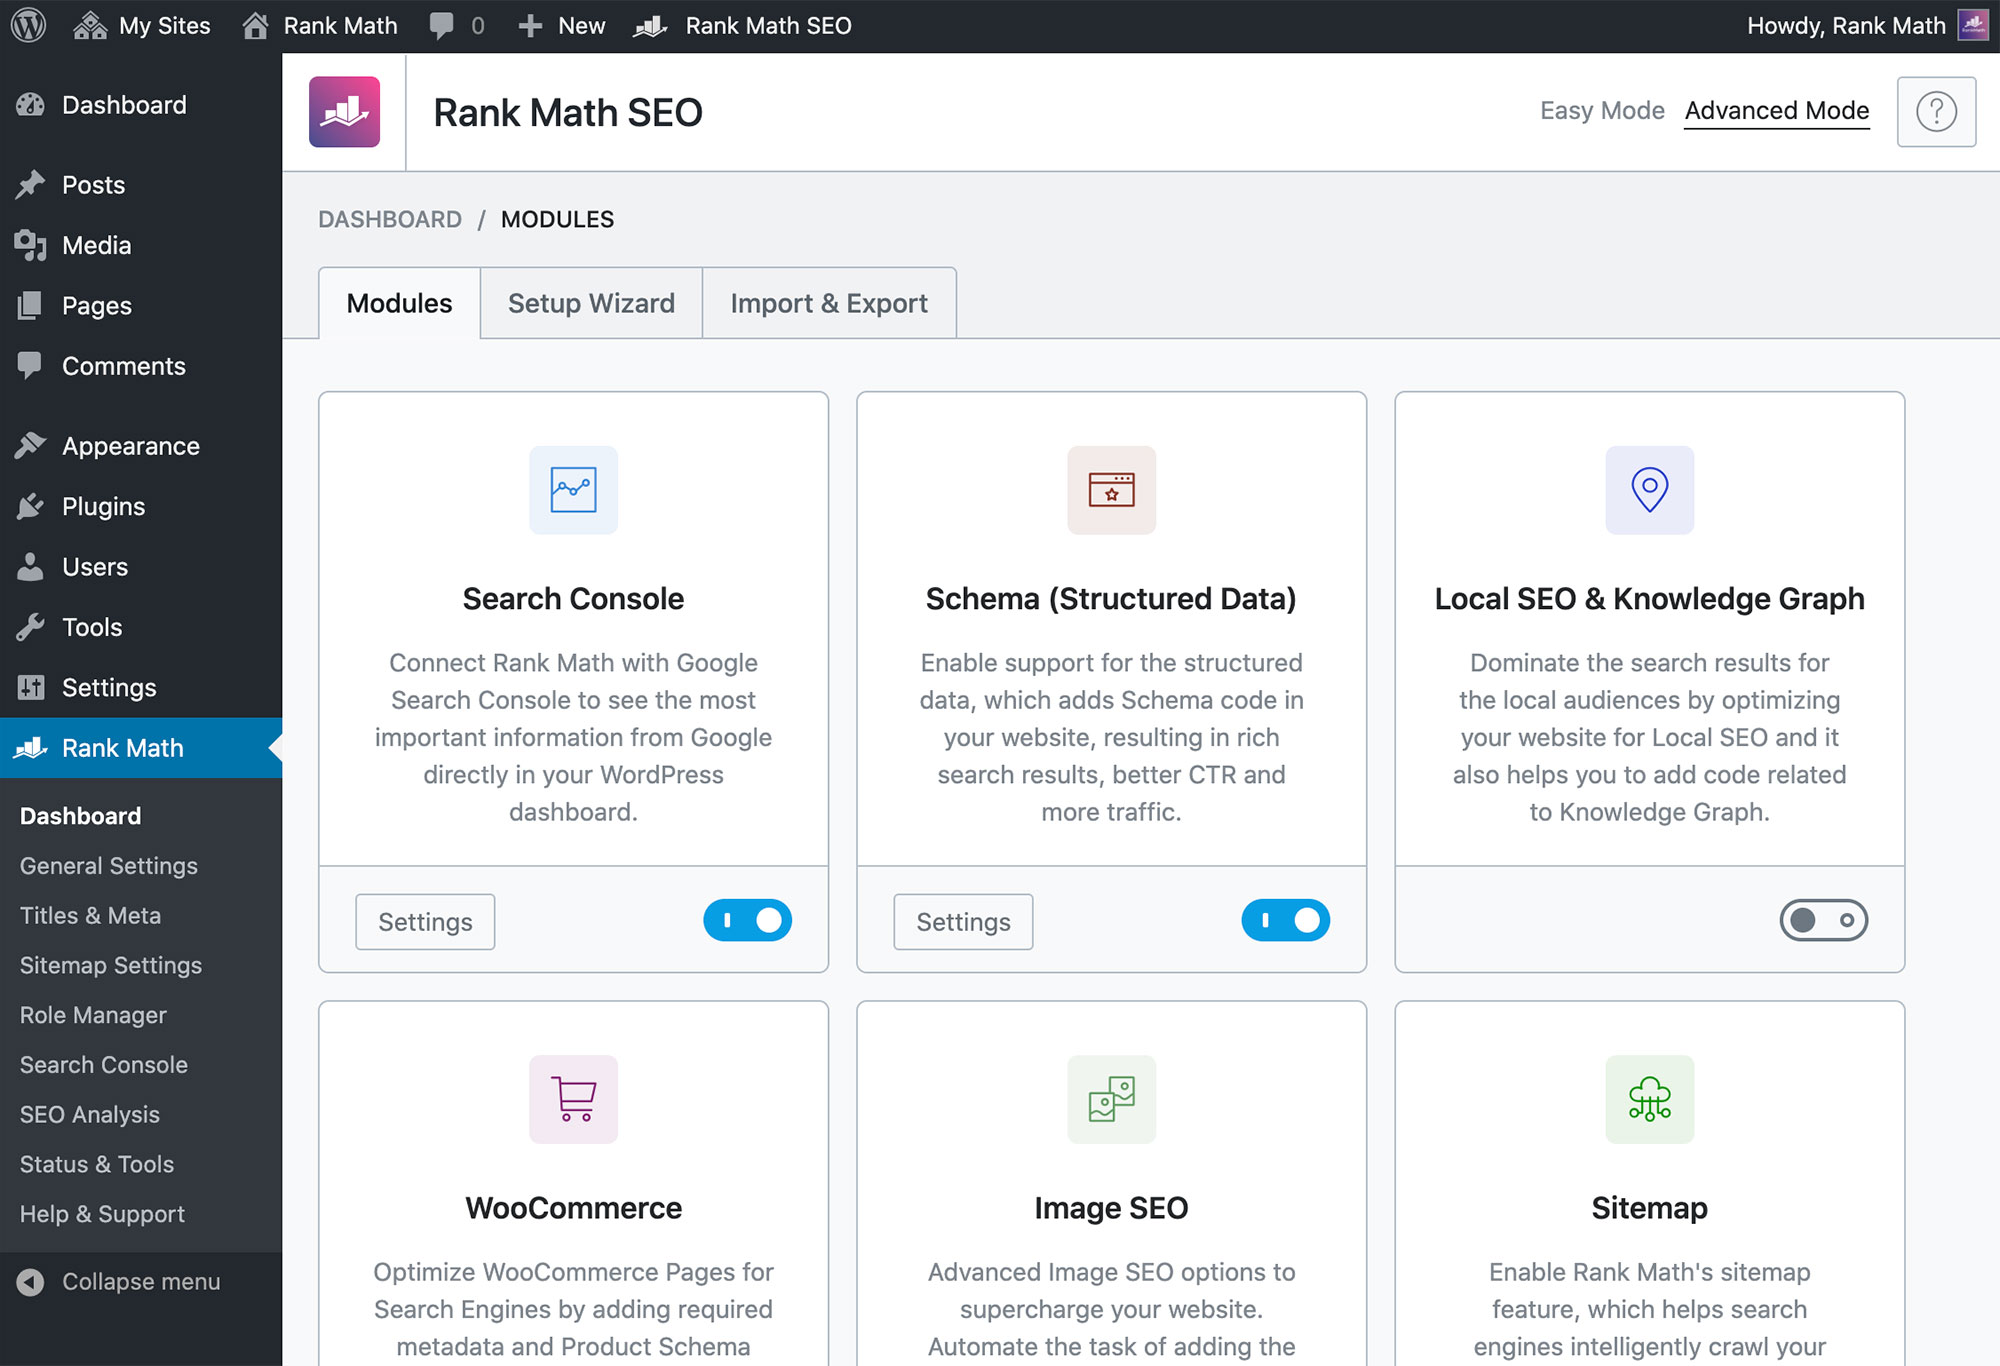The width and height of the screenshot is (2000, 1366).
Task: Click the WooCommerce module cart icon
Action: point(573,1099)
